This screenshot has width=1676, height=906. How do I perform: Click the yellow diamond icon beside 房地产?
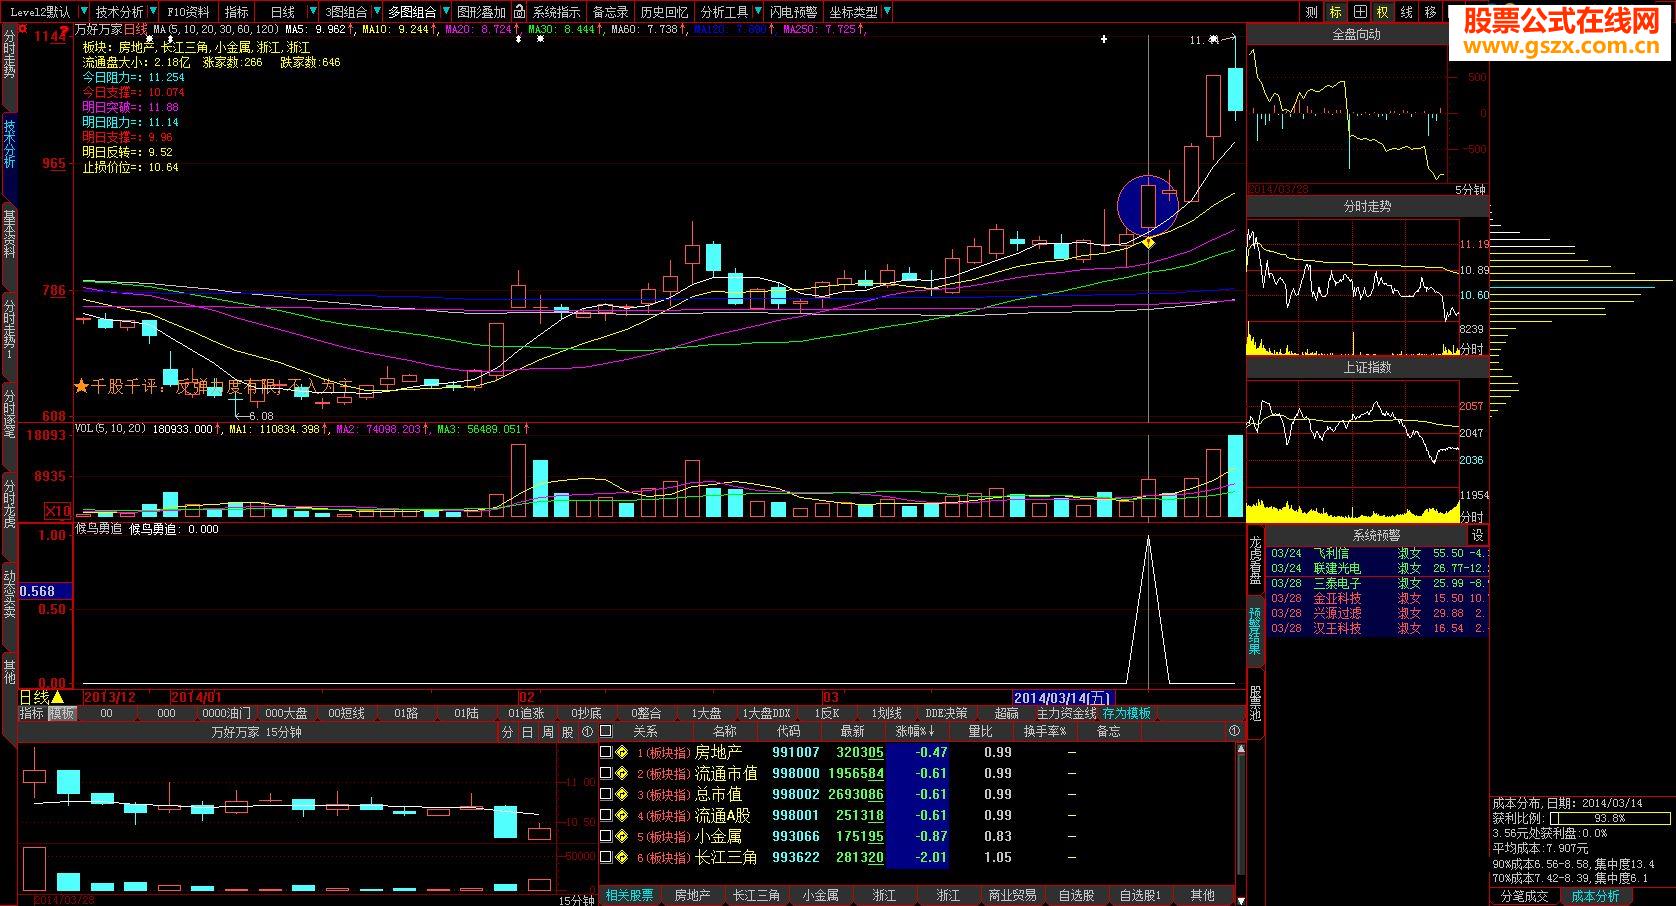[621, 753]
